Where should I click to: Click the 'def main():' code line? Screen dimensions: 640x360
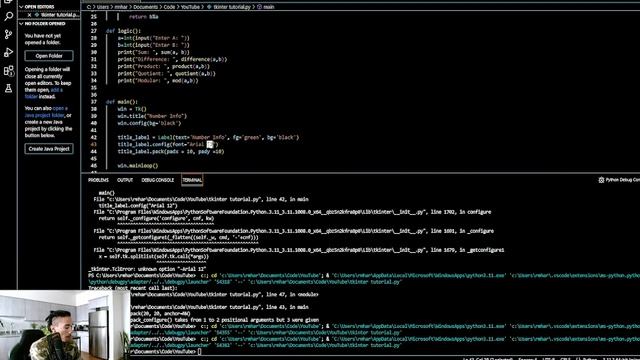pos(122,102)
